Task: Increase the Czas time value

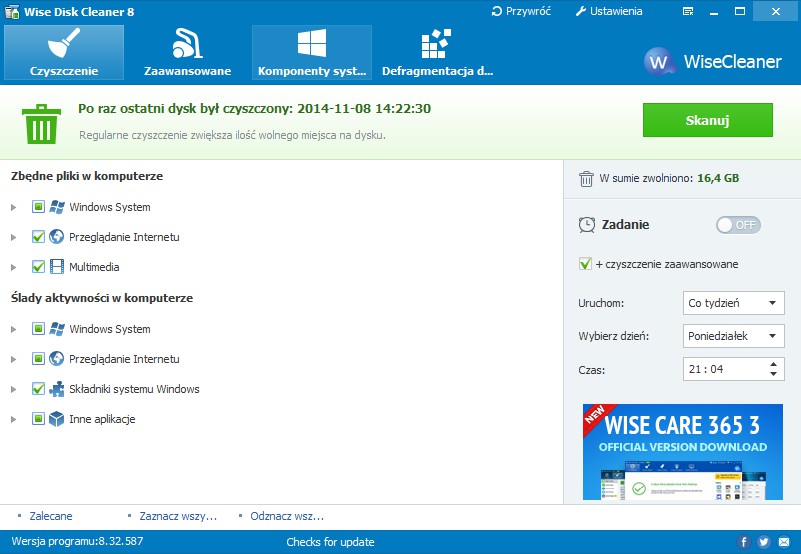Action: point(773,364)
